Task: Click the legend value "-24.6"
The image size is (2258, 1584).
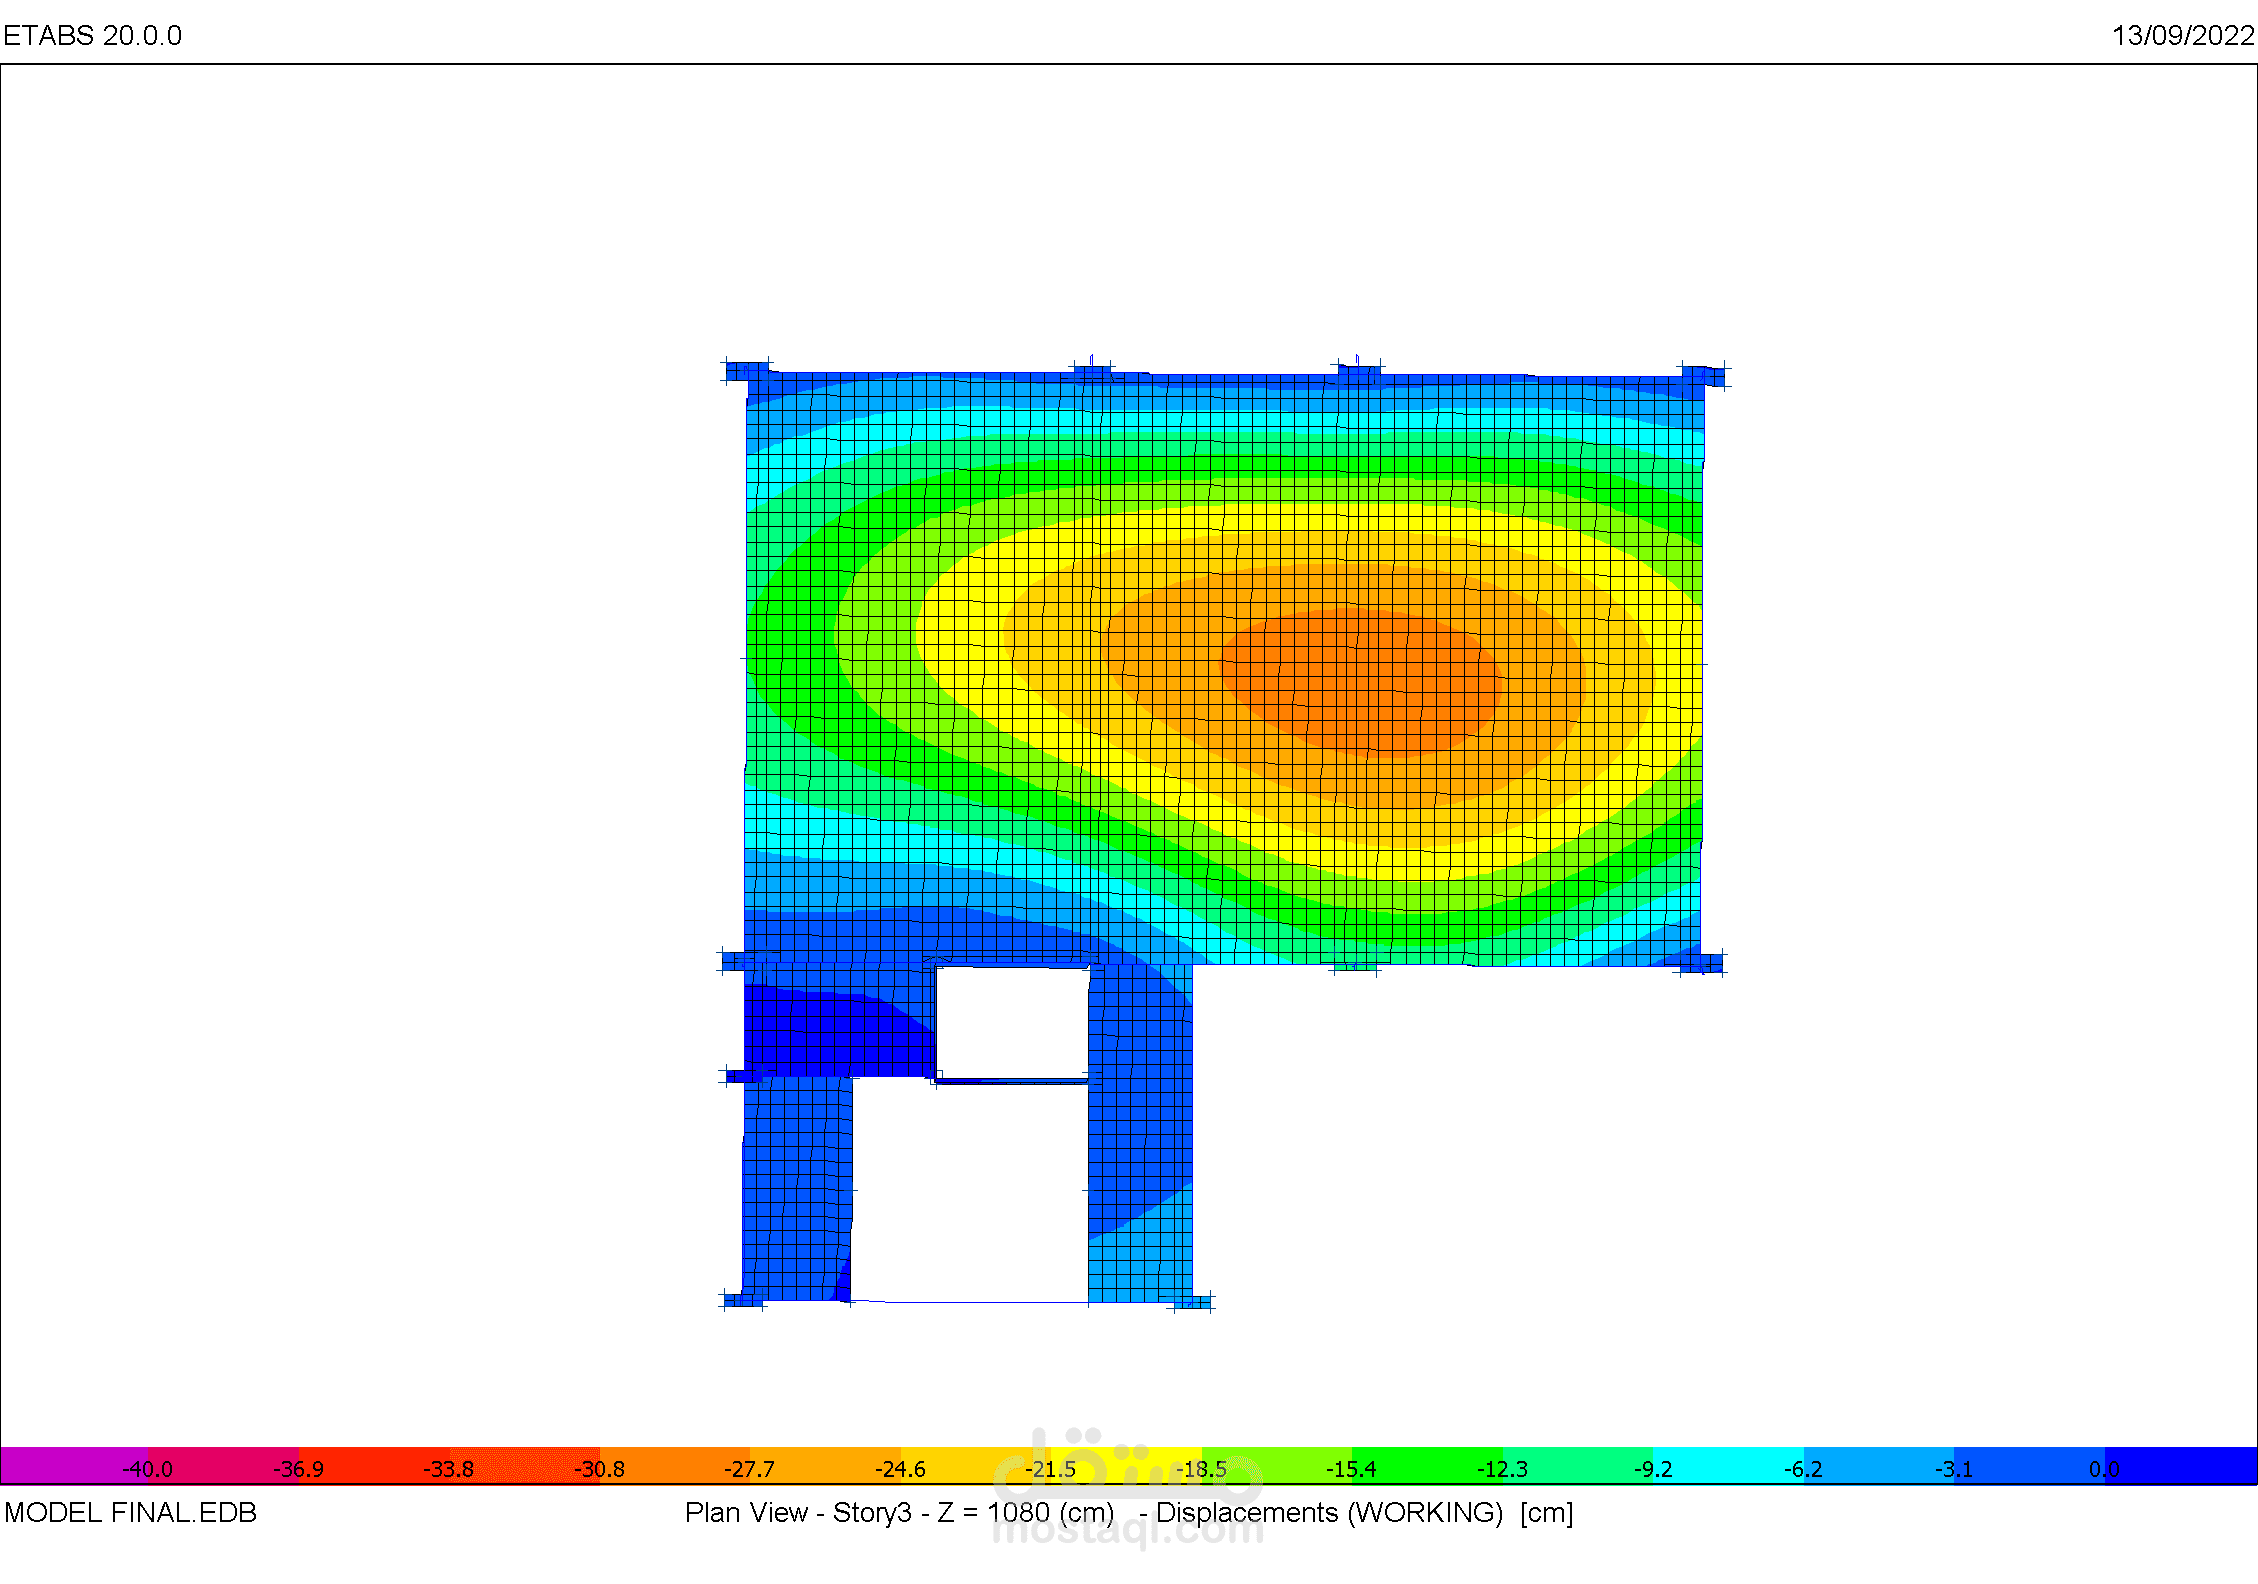Action: click(x=900, y=1469)
